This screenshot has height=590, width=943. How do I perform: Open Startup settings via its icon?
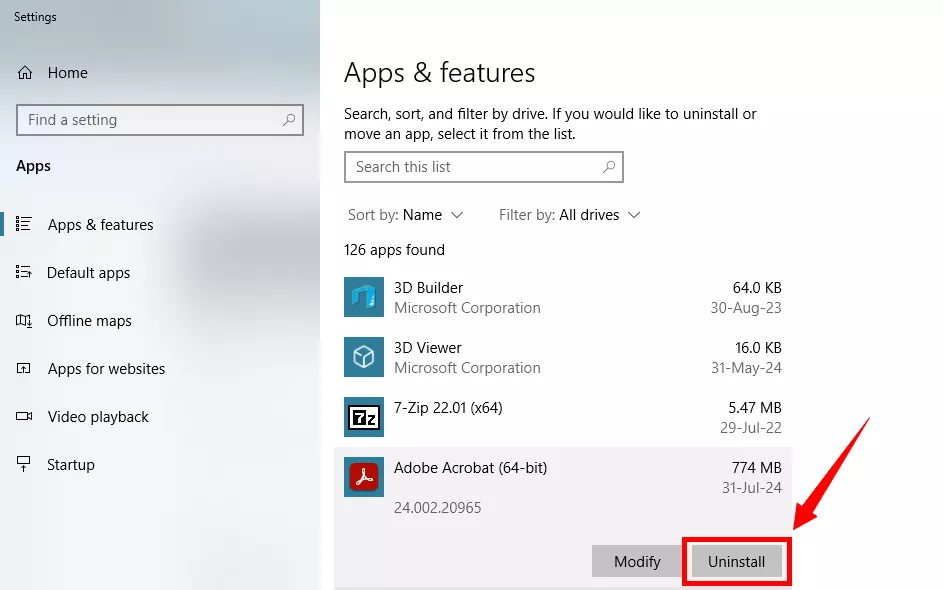(x=24, y=464)
